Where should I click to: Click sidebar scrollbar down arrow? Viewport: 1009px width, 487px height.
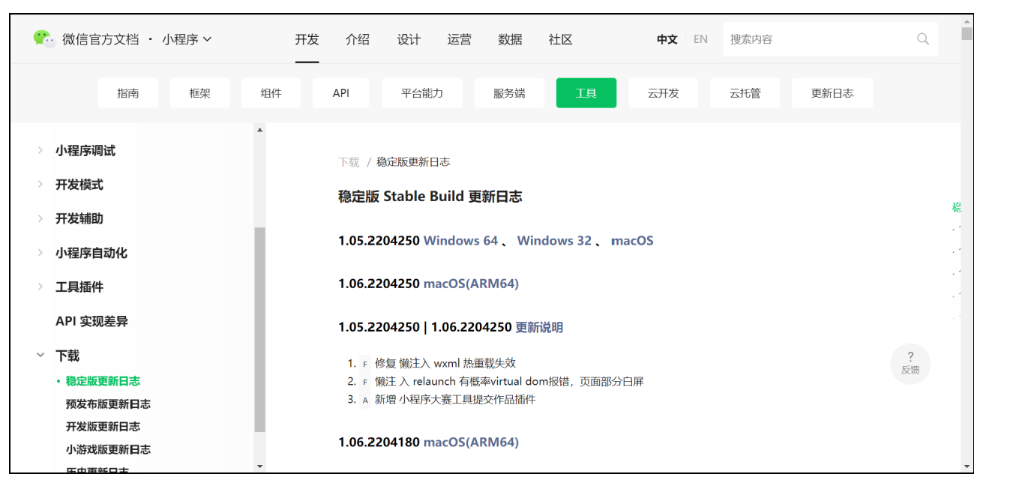[260, 466]
